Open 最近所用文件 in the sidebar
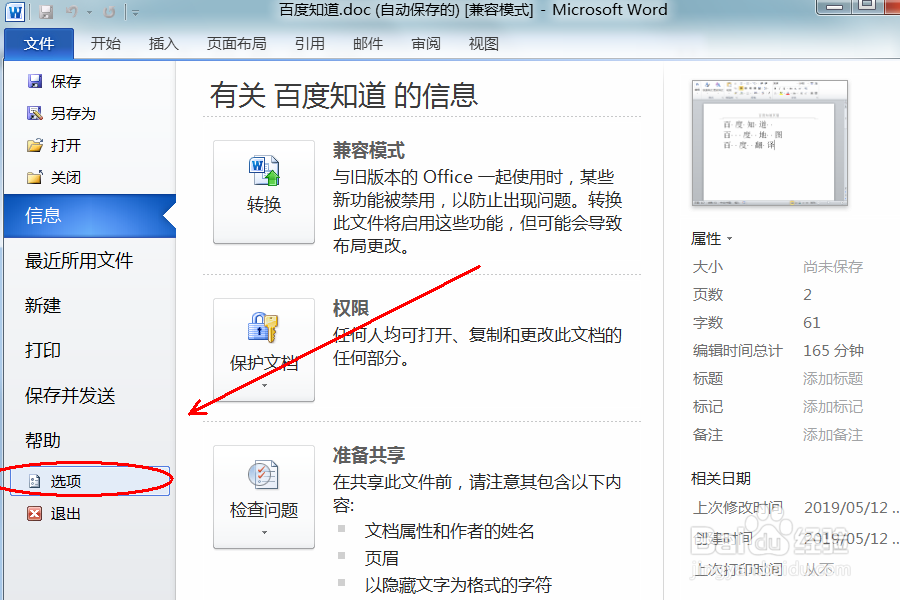 (x=79, y=261)
